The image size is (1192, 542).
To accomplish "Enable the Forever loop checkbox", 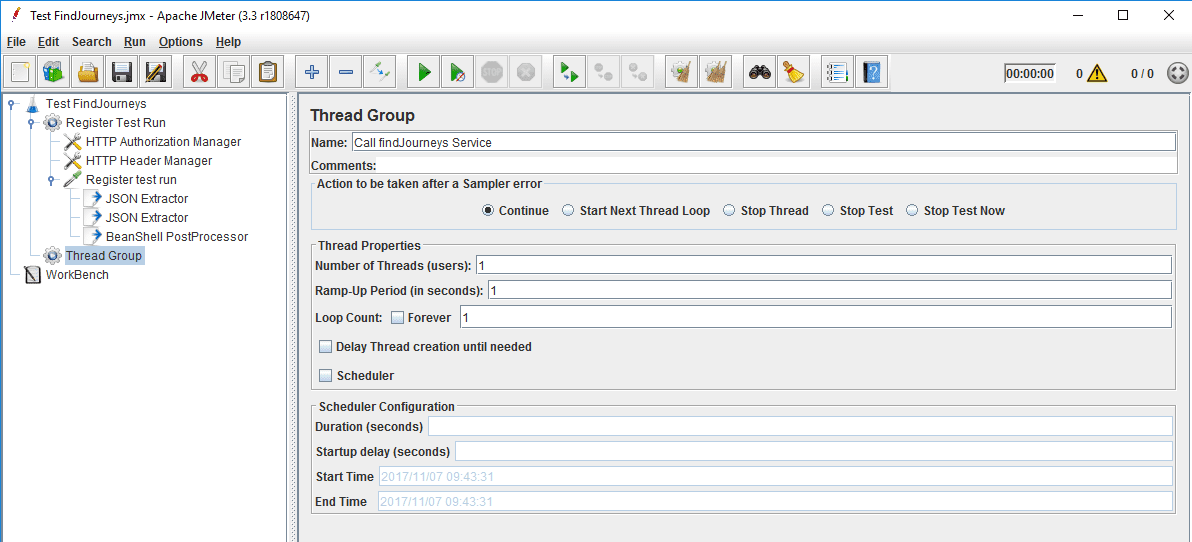I will point(398,318).
